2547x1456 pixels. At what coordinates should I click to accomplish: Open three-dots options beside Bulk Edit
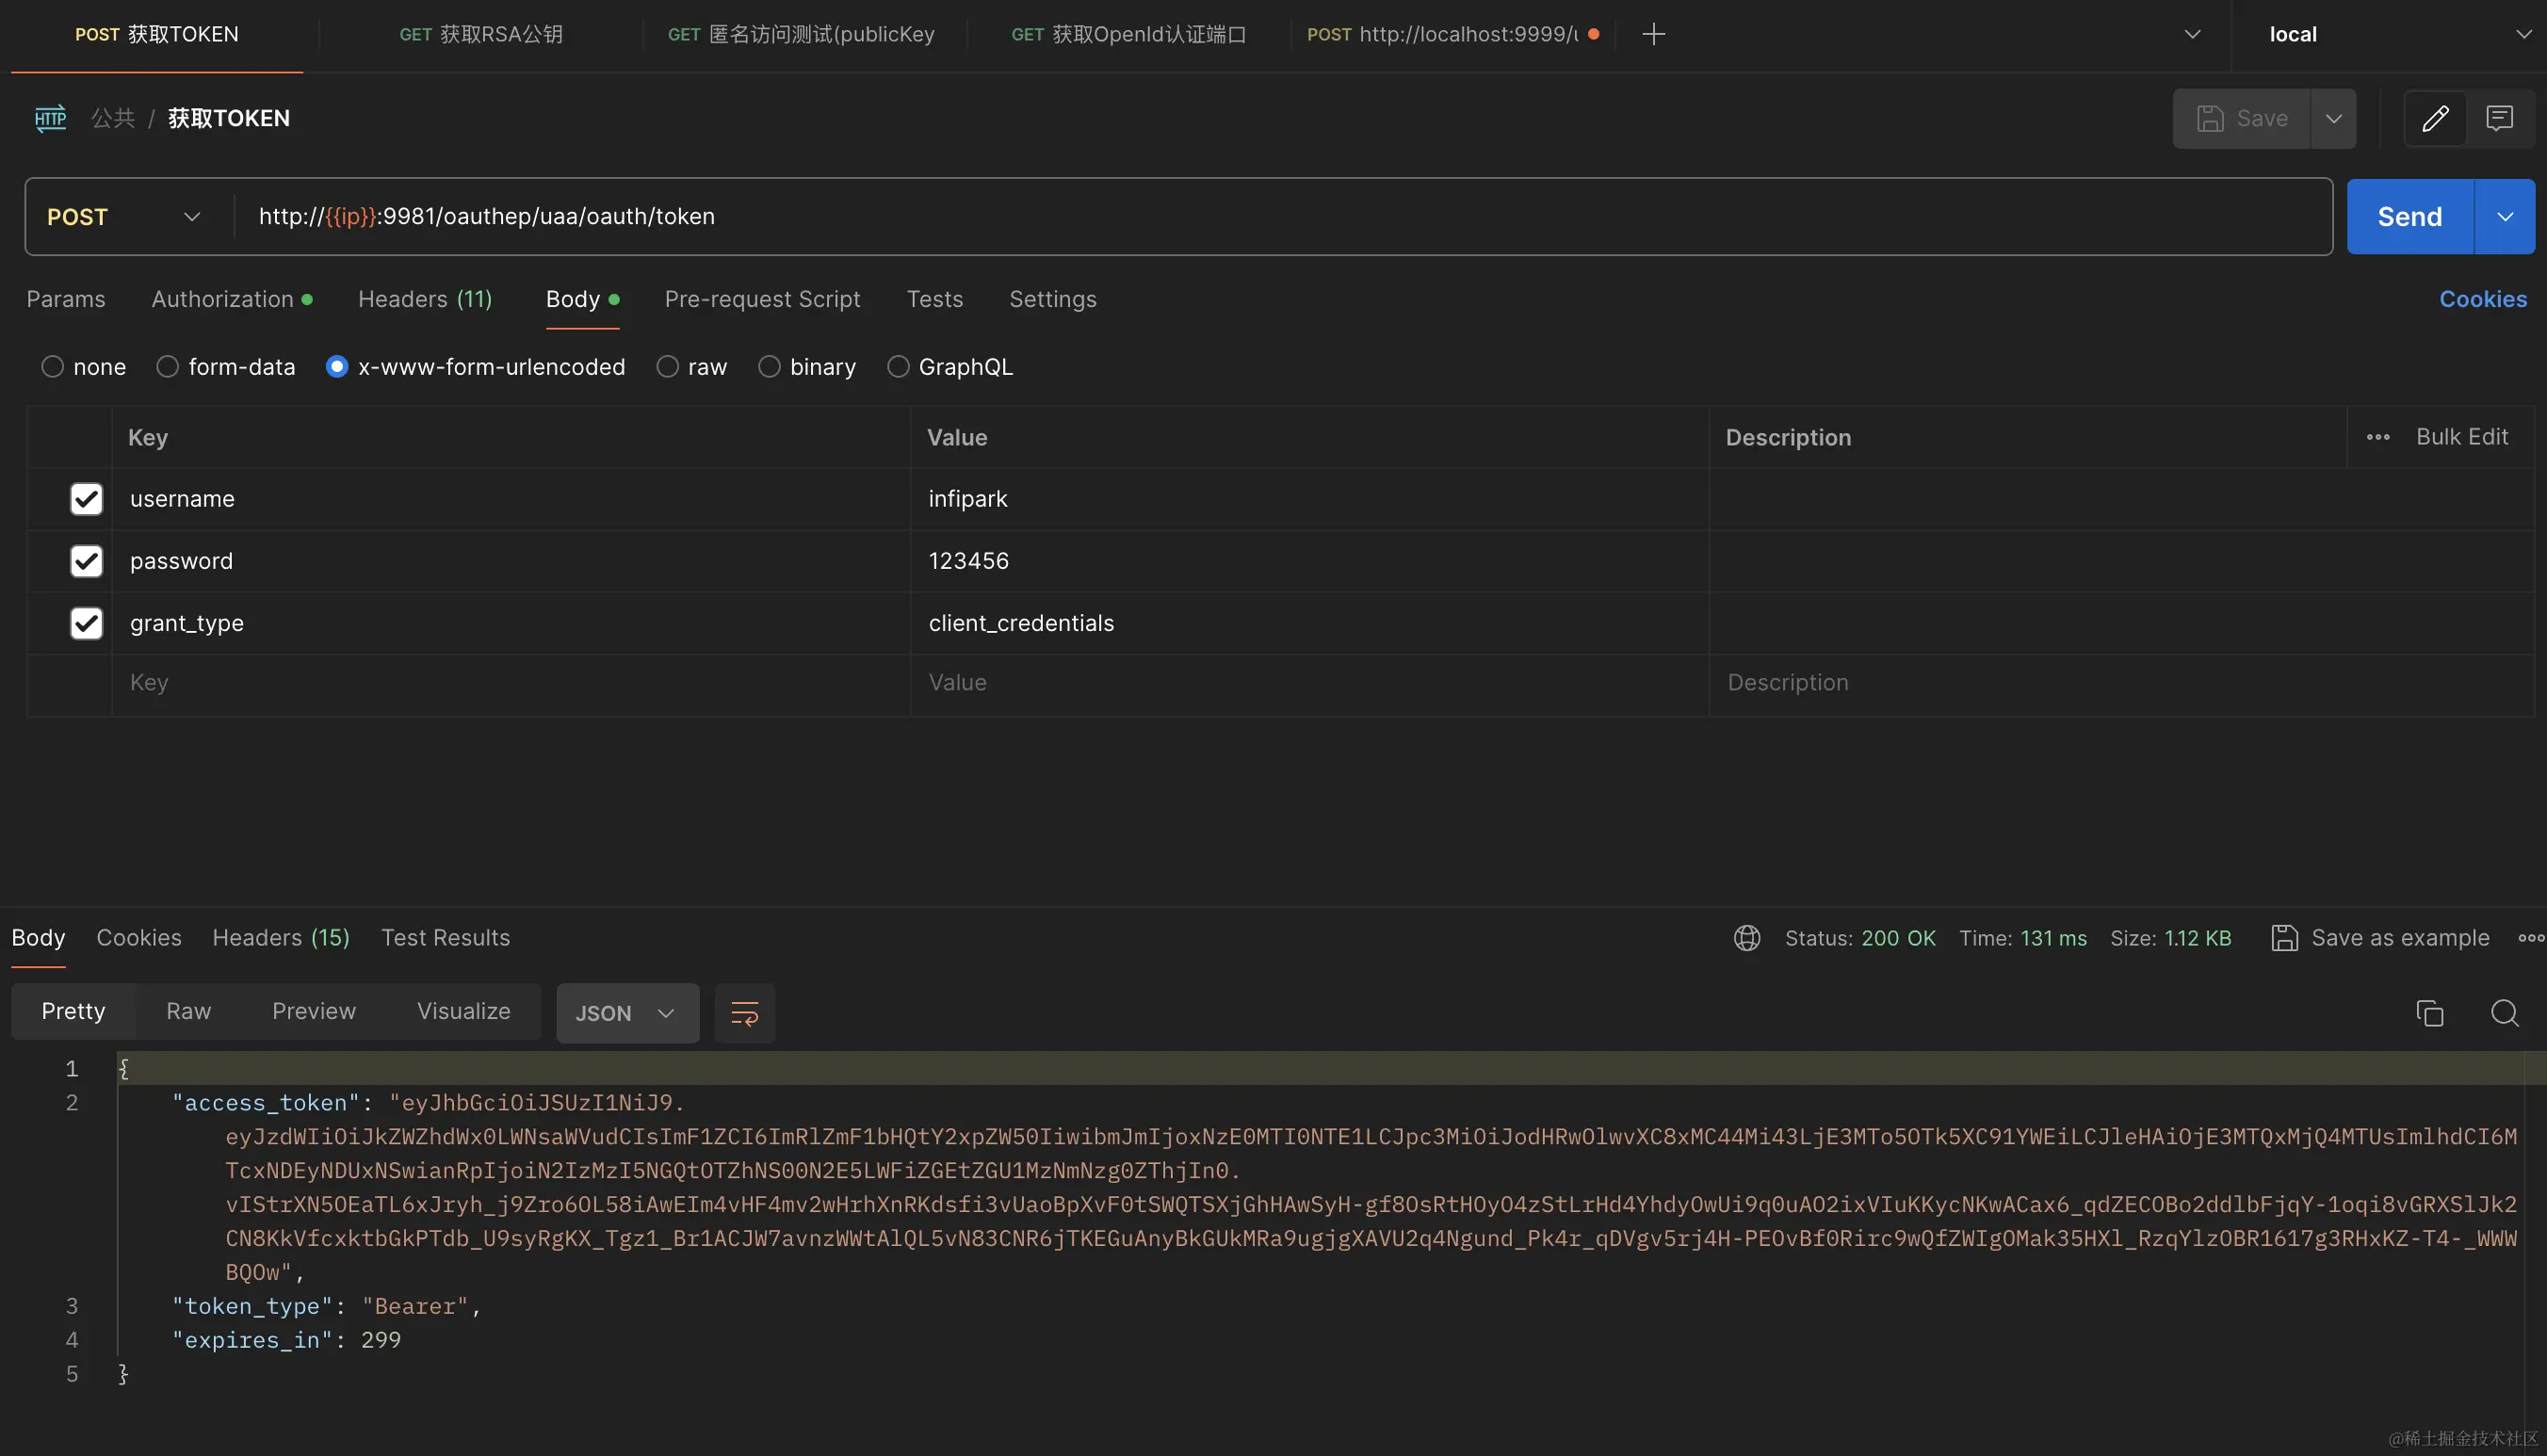(2378, 437)
